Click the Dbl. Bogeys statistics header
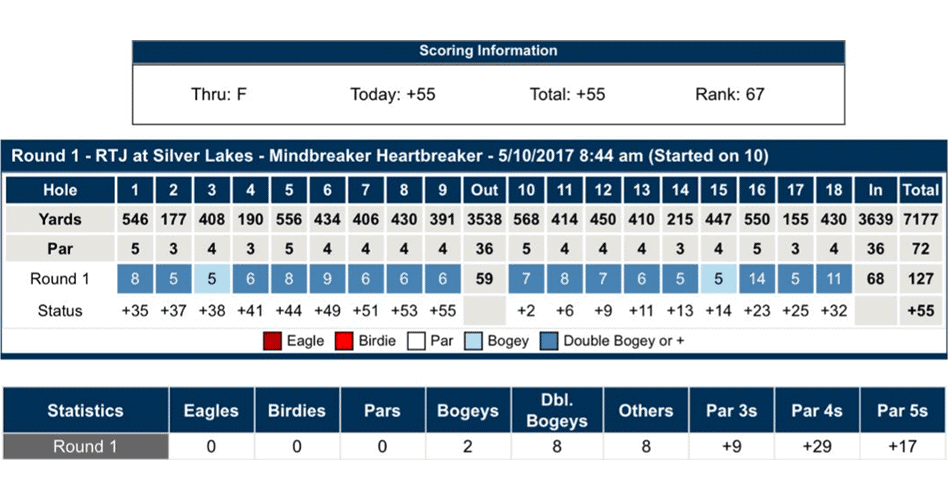The height and width of the screenshot is (500, 948). coord(557,410)
